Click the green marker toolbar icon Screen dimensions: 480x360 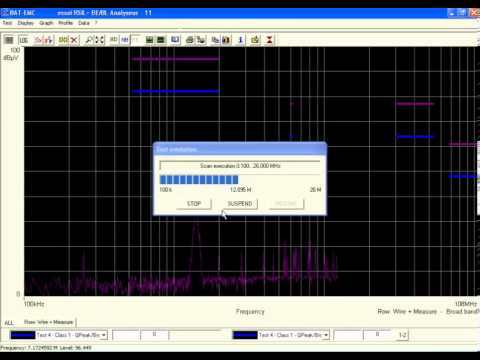pos(63,40)
